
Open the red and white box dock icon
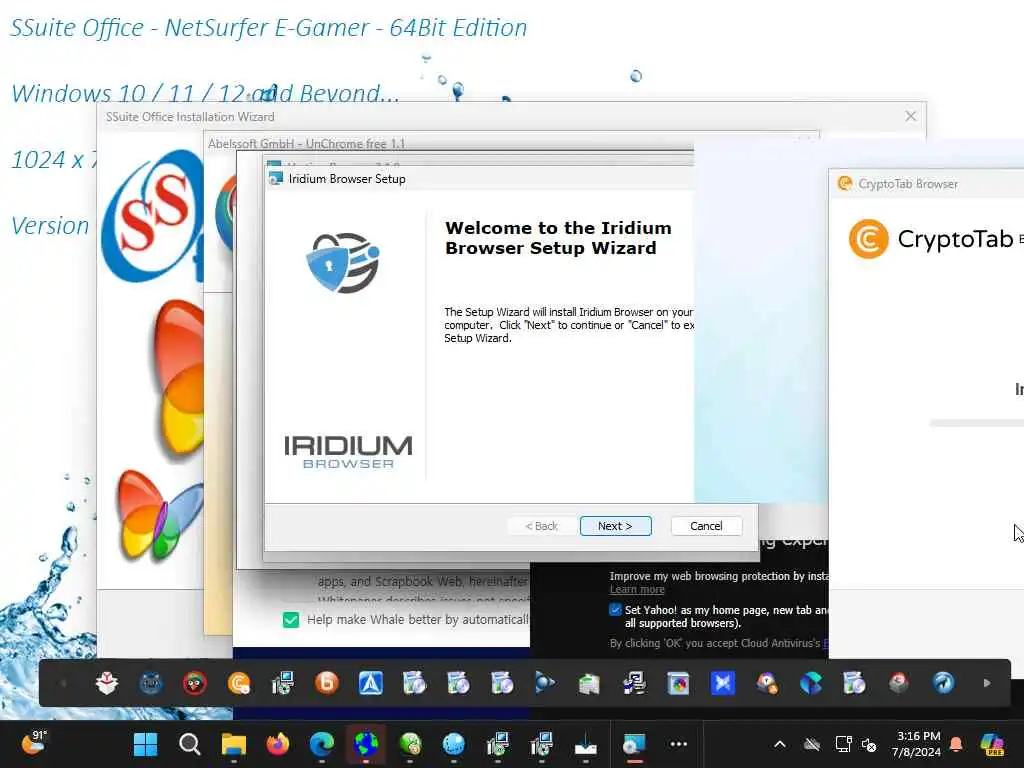pyautogui.click(x=106, y=683)
